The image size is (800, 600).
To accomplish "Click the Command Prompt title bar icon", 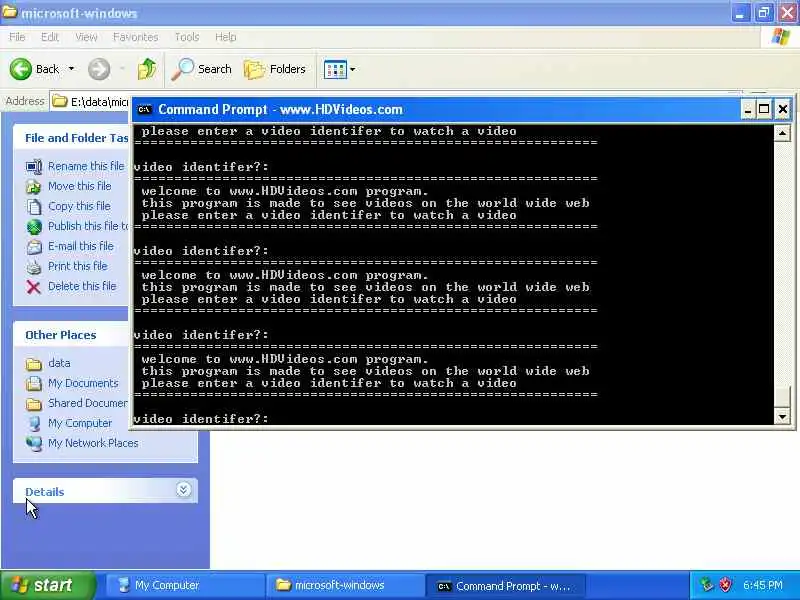I will [x=144, y=109].
